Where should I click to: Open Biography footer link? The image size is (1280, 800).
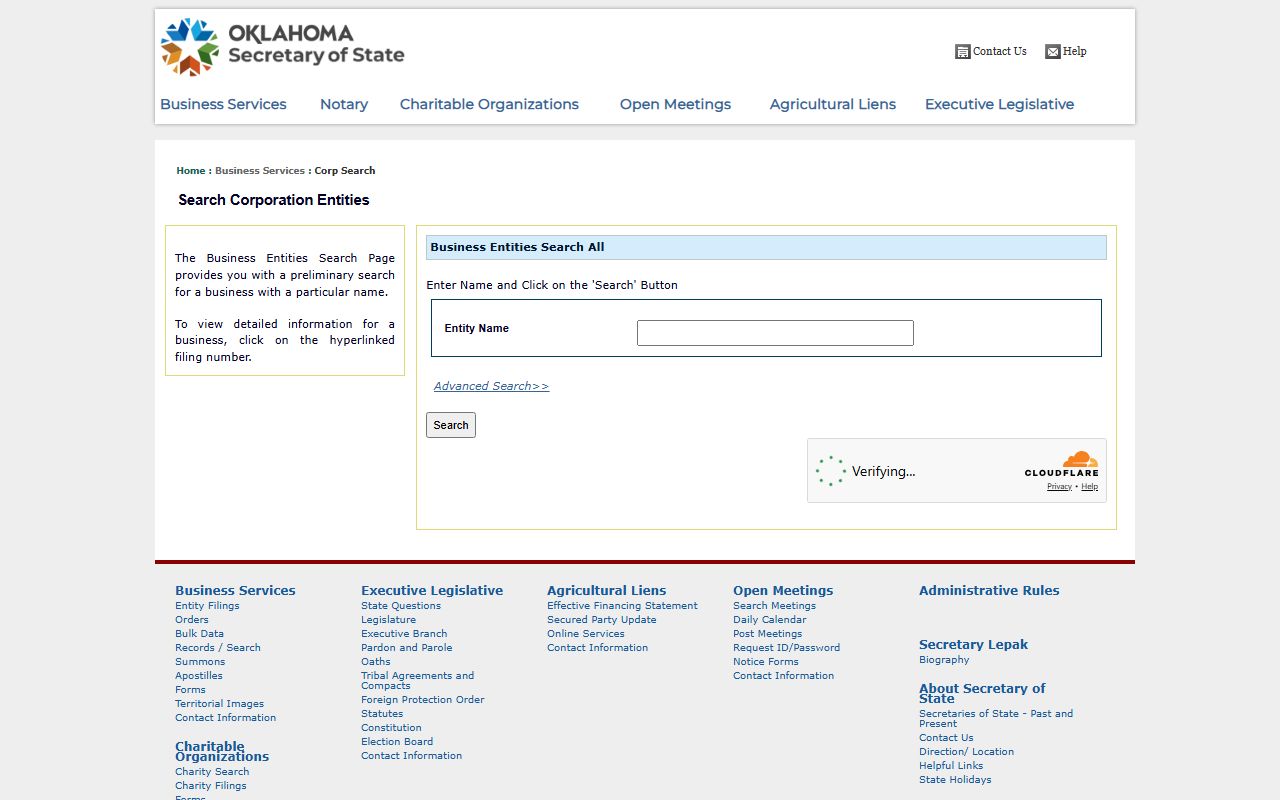point(944,659)
